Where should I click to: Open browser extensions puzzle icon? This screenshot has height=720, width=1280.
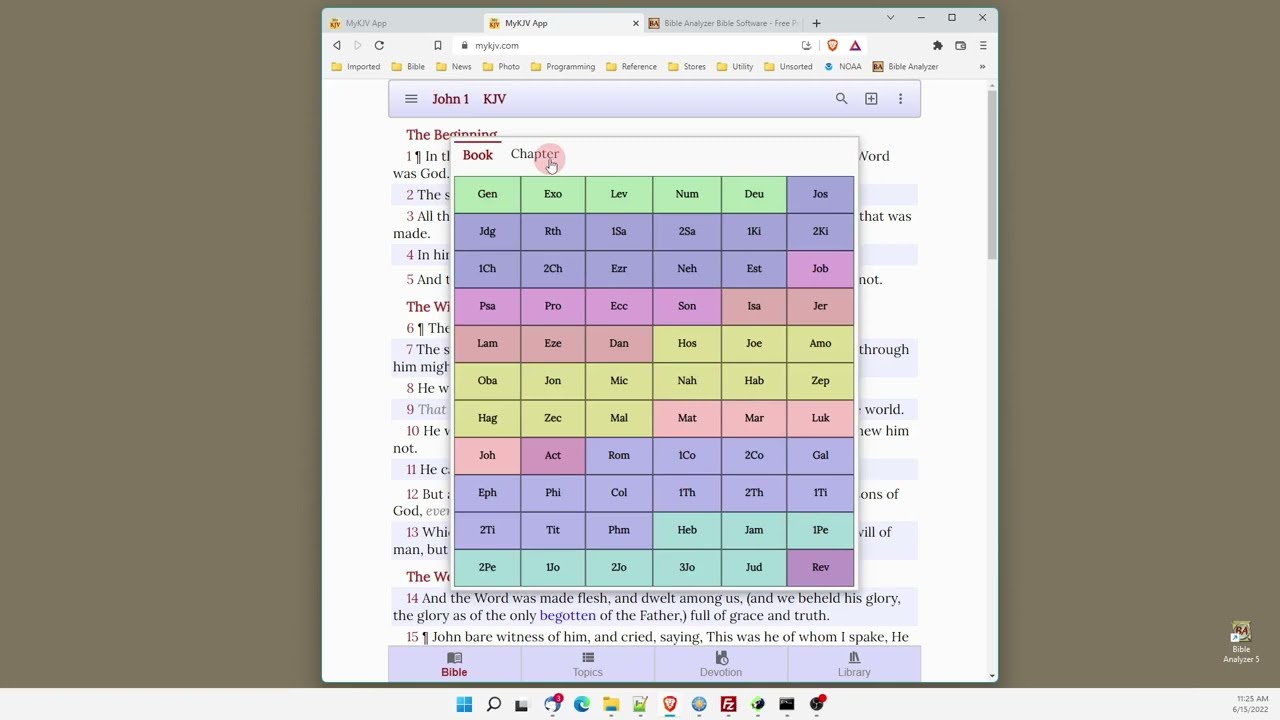937,45
